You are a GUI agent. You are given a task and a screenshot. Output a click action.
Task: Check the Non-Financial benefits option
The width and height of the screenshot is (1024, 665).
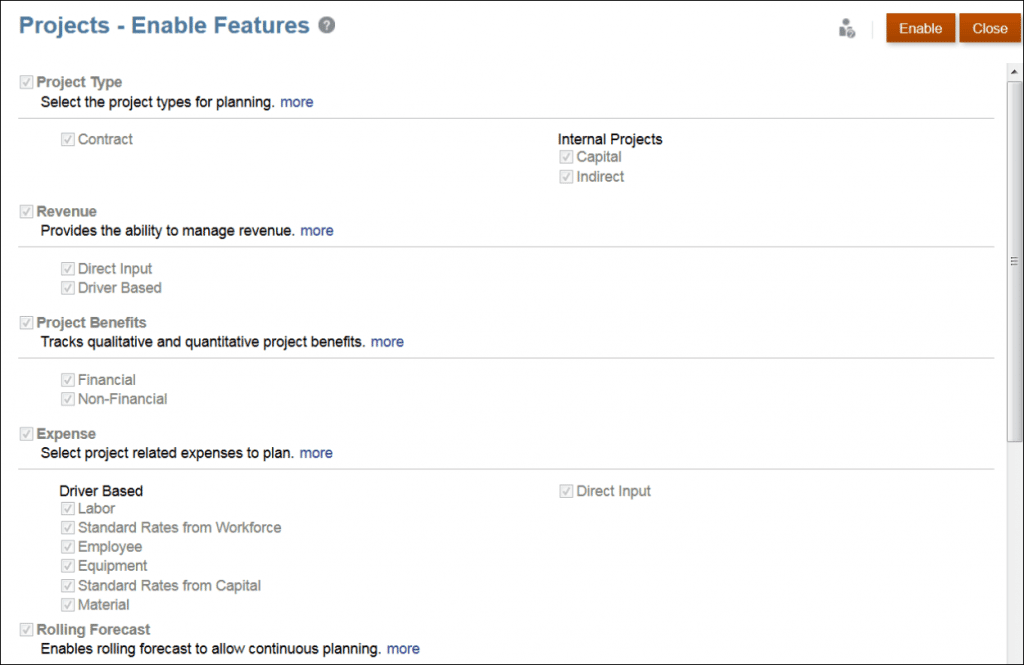coord(67,398)
